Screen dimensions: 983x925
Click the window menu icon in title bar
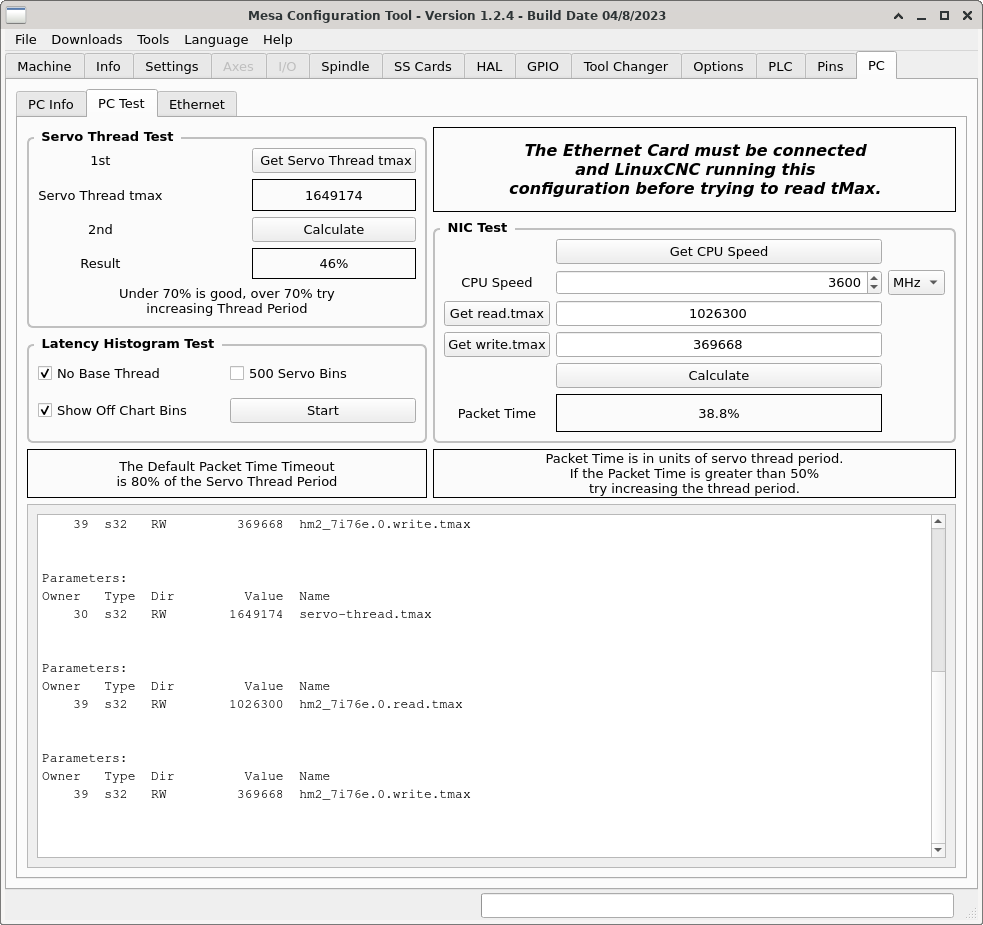pyautogui.click(x=16, y=15)
